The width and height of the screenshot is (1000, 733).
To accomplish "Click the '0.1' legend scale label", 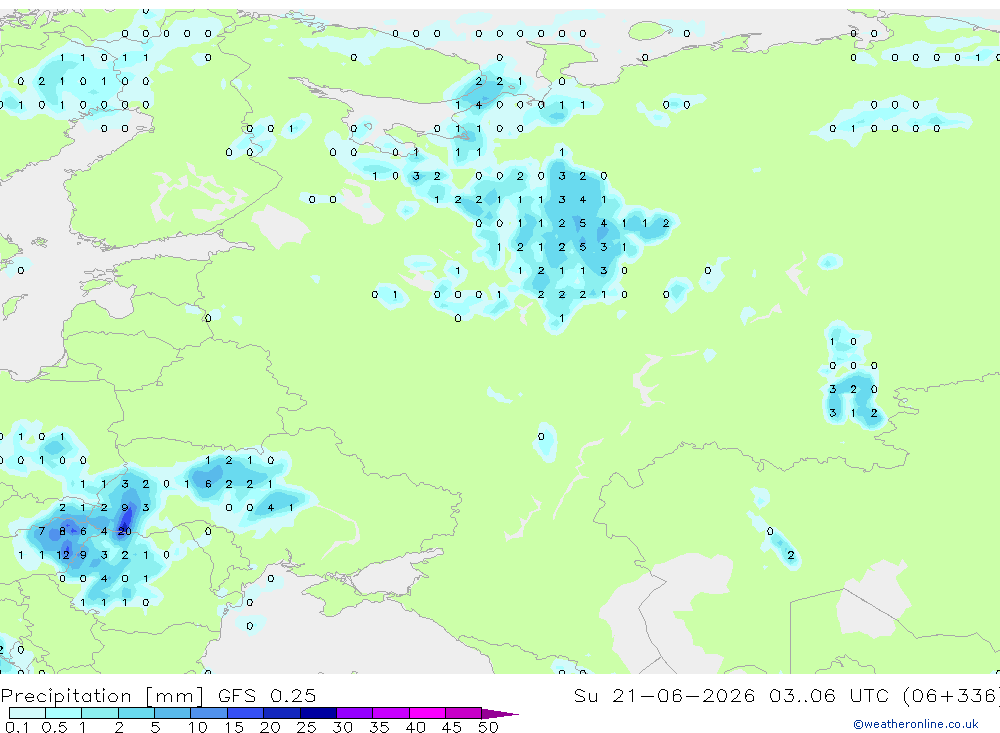I will pos(17,727).
